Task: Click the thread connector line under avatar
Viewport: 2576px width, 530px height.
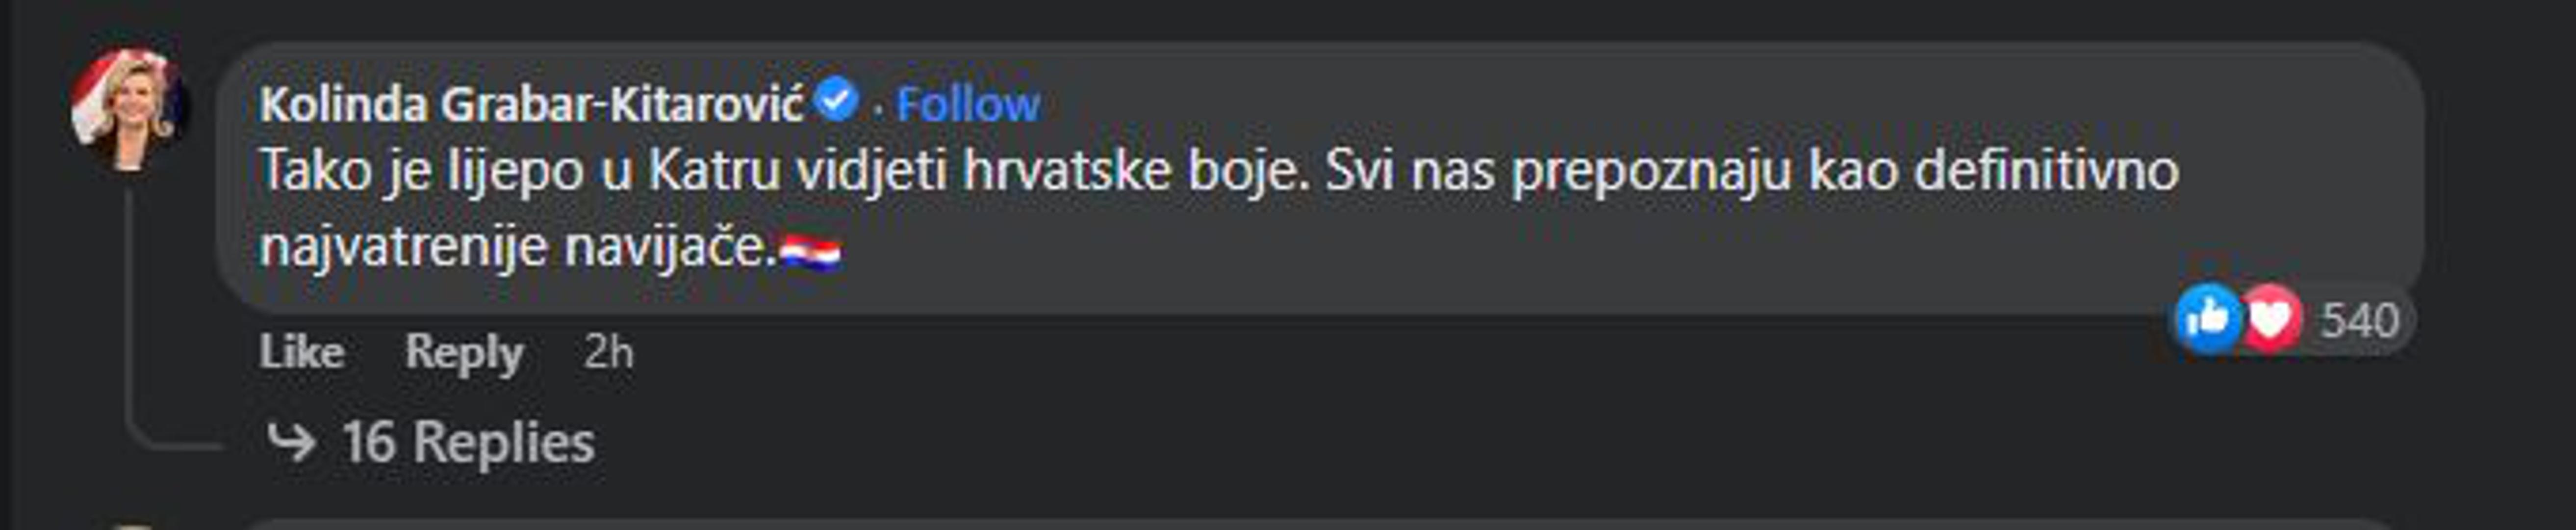Action: click(x=130, y=310)
